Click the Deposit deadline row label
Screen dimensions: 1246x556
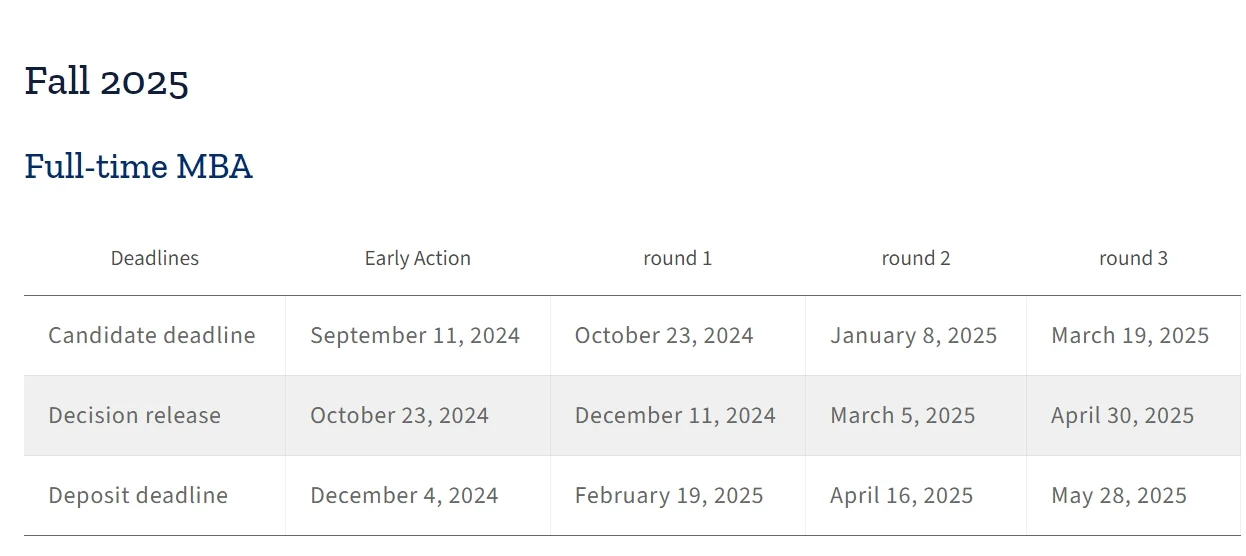138,495
